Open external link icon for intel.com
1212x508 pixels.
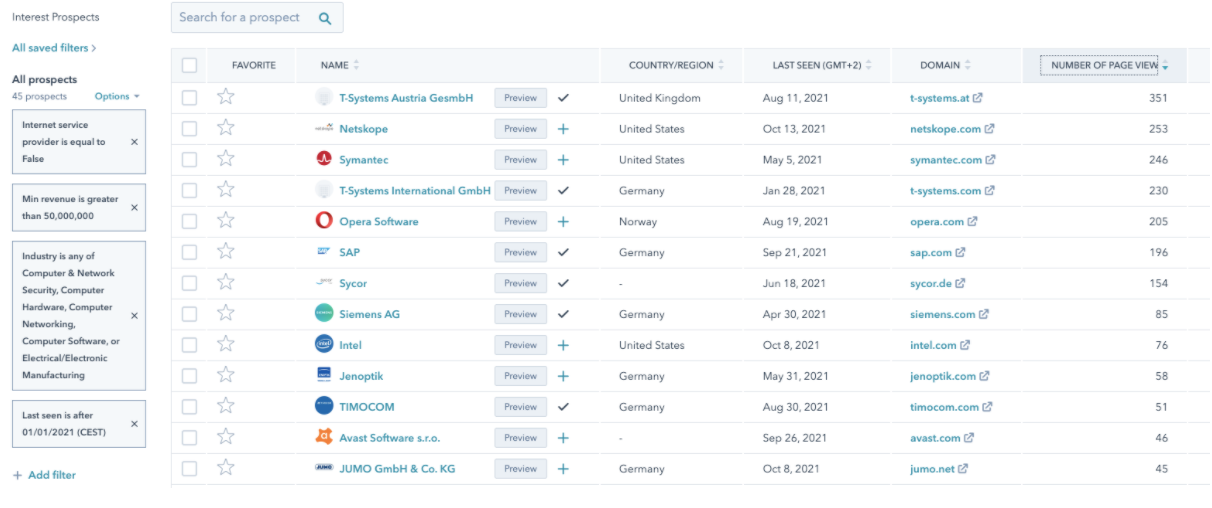(966, 345)
